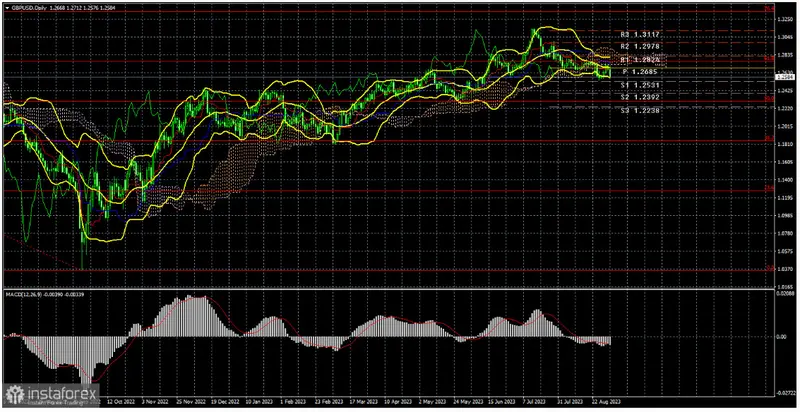Select the S1 support level label
This screenshot has height=412, width=800.
640,85
